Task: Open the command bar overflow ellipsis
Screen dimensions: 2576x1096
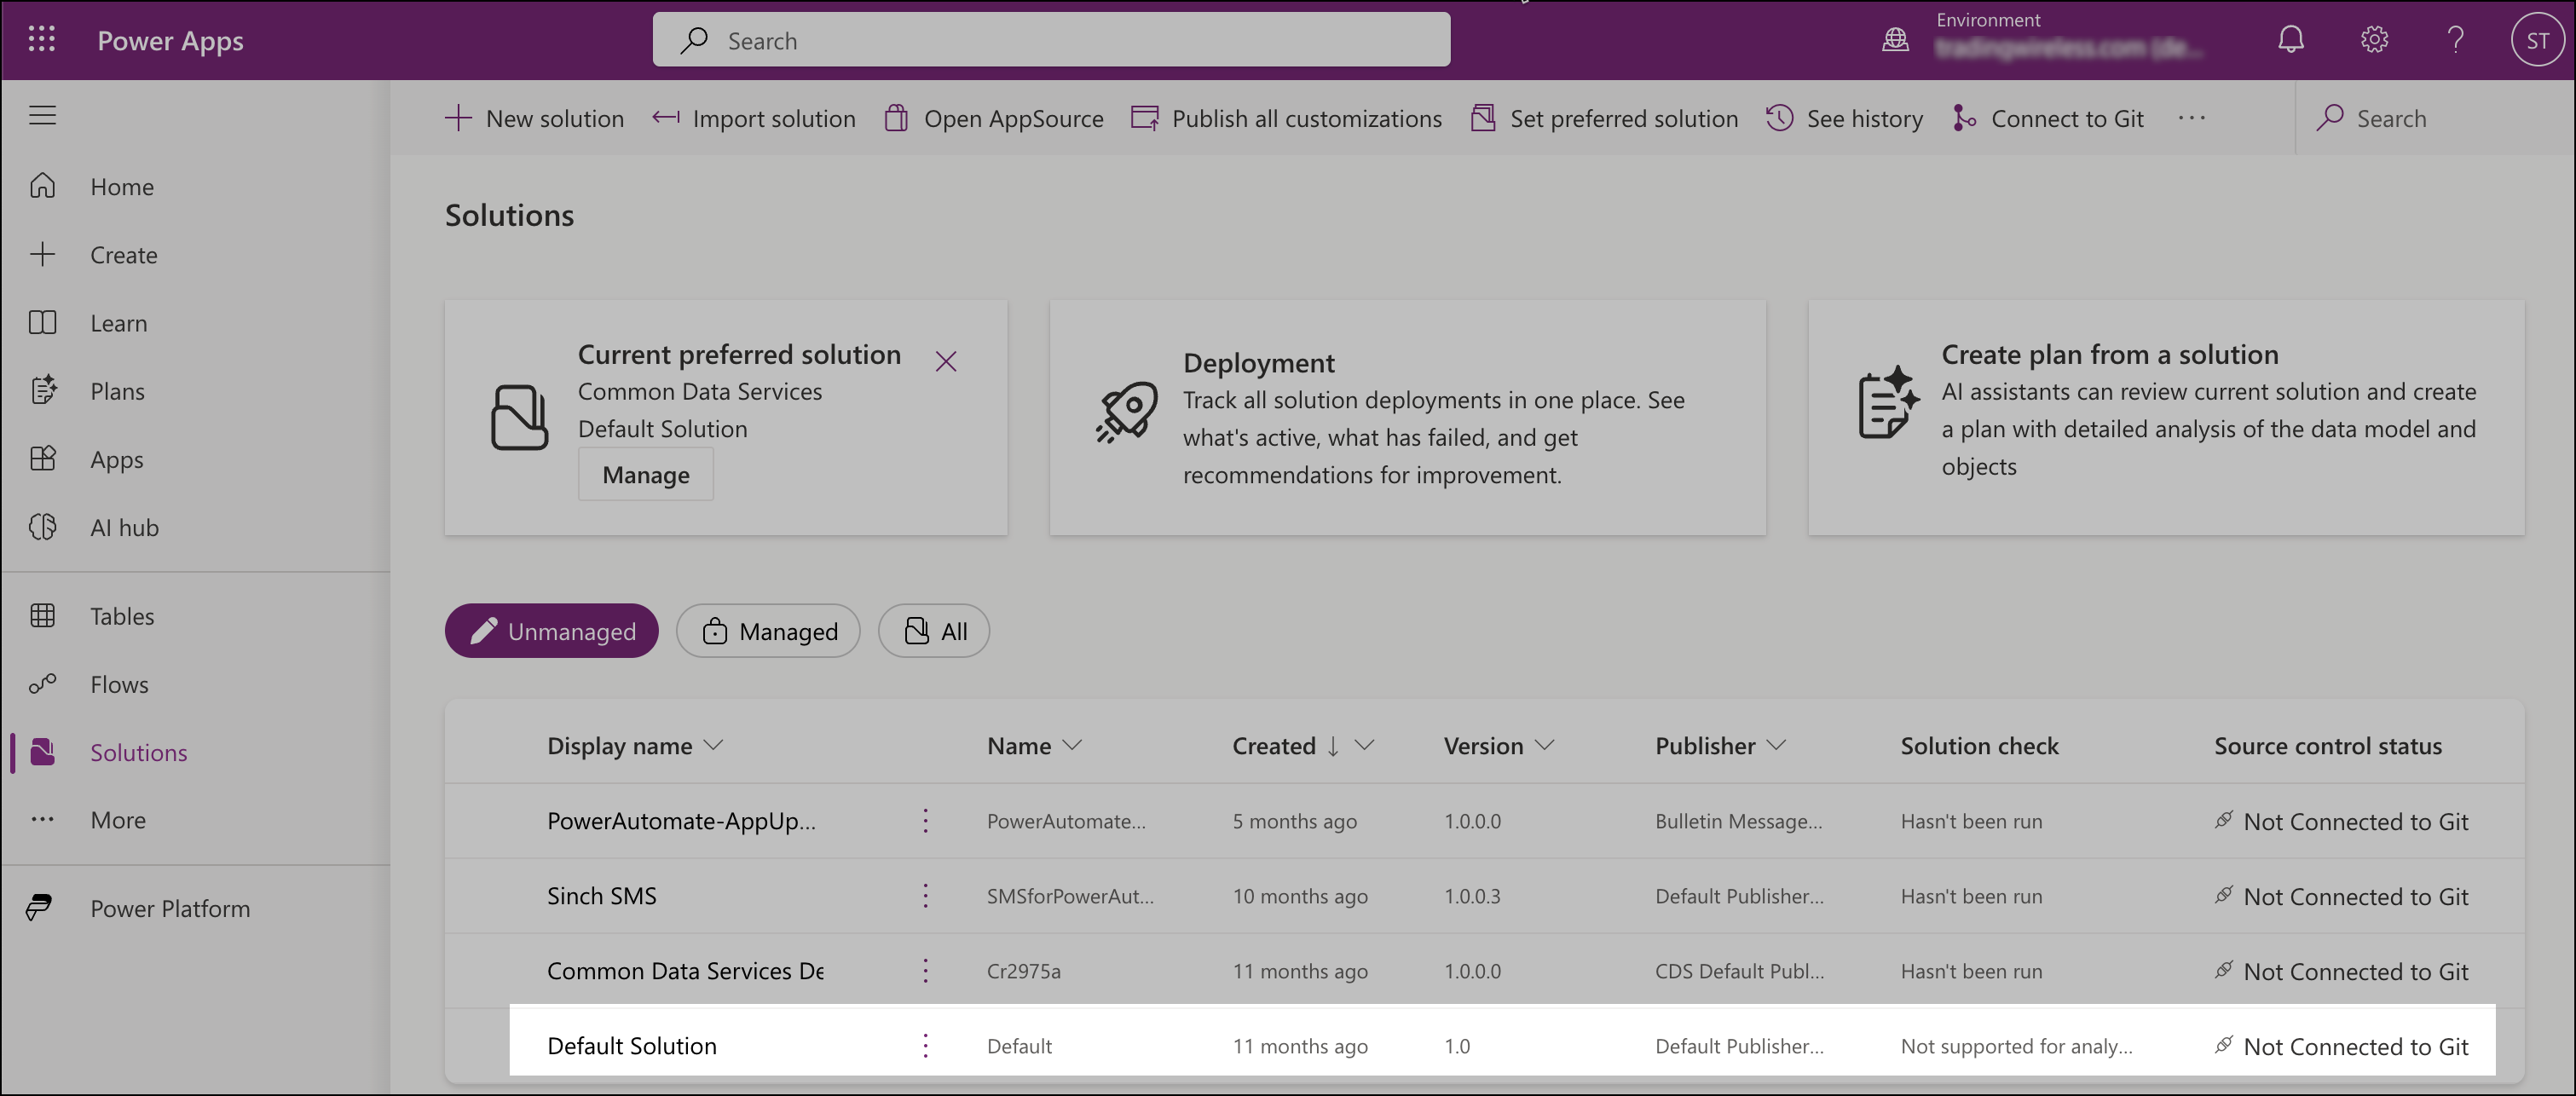Action: 2191,118
